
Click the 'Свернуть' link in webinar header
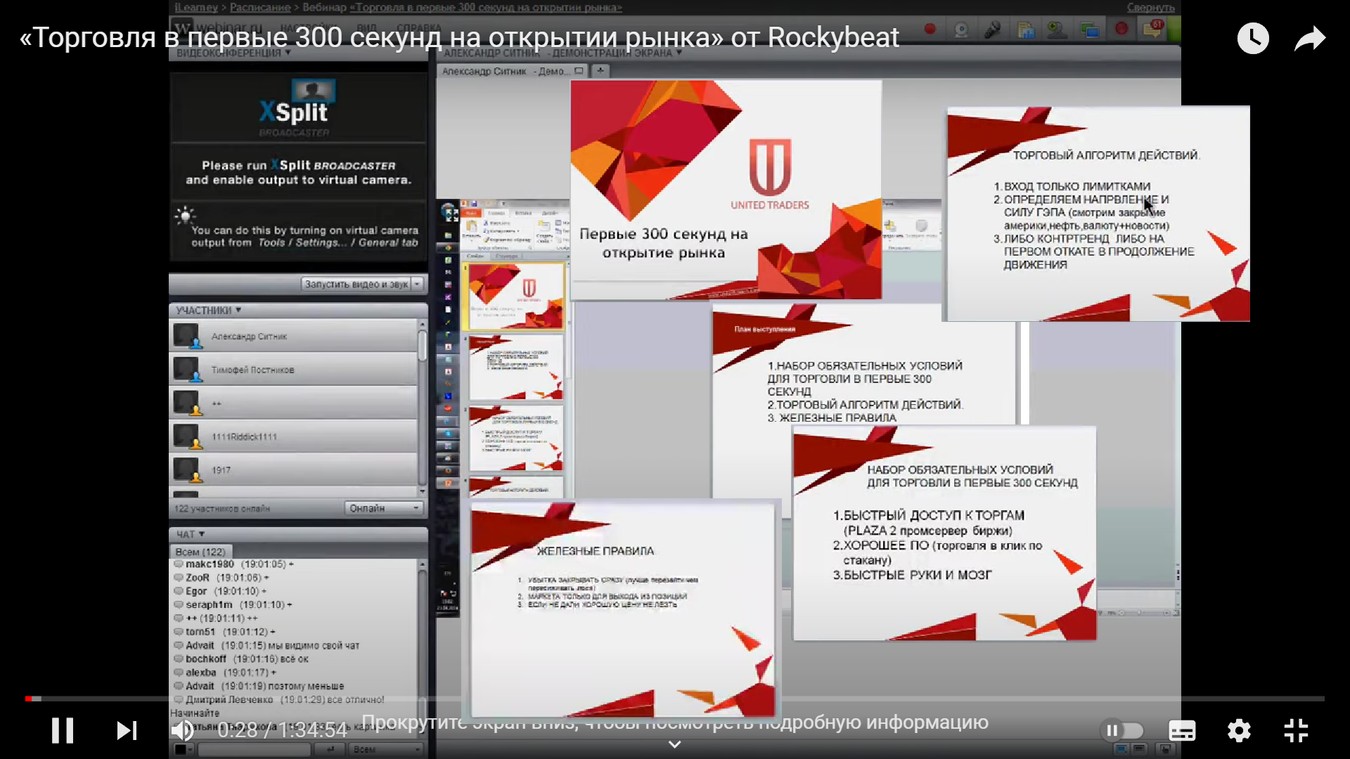point(1150,7)
